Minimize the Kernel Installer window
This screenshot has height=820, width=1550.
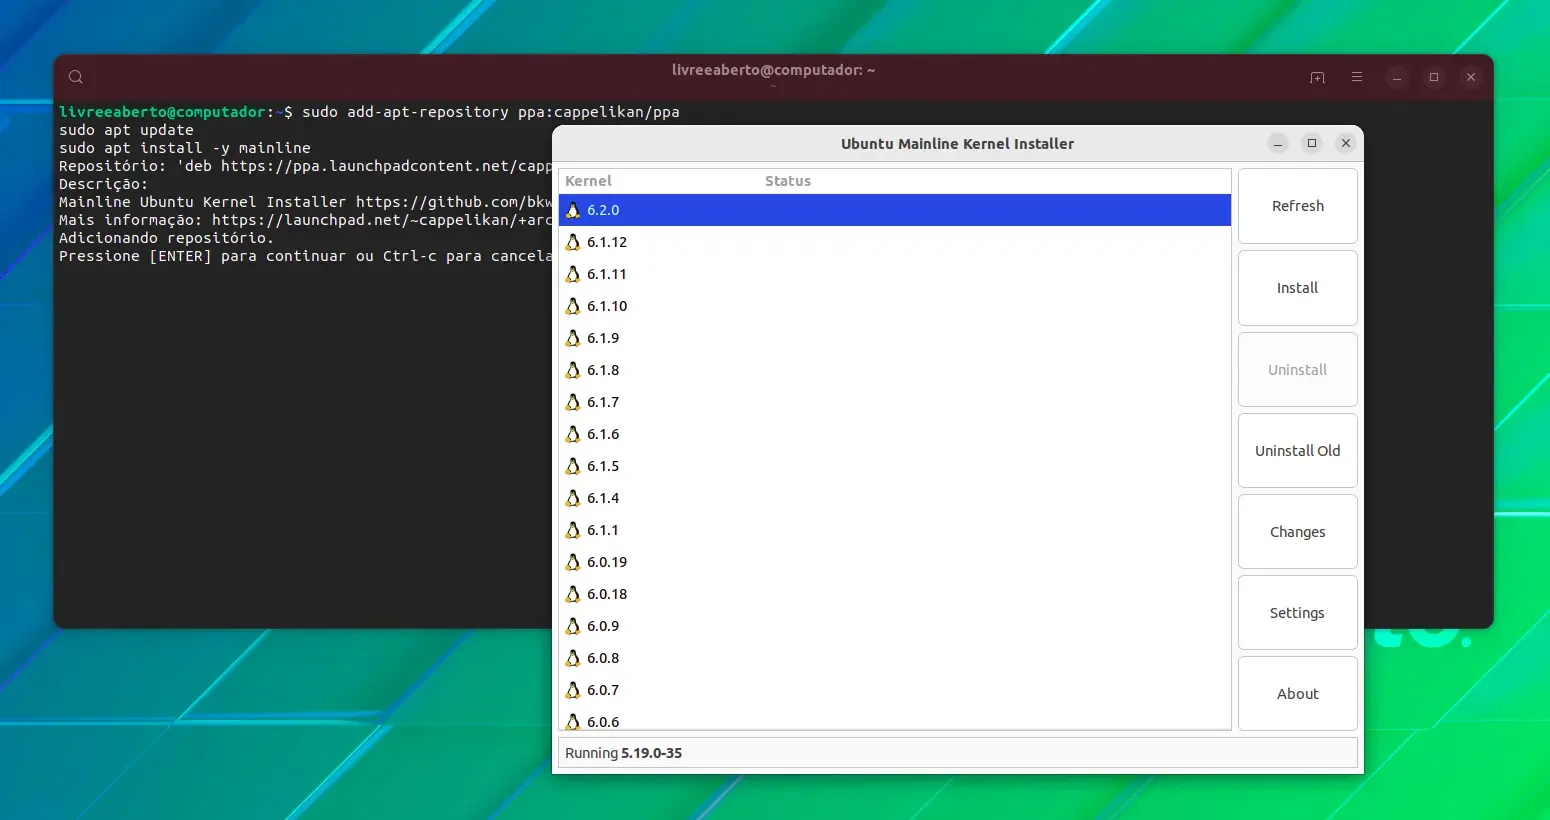click(x=1278, y=143)
